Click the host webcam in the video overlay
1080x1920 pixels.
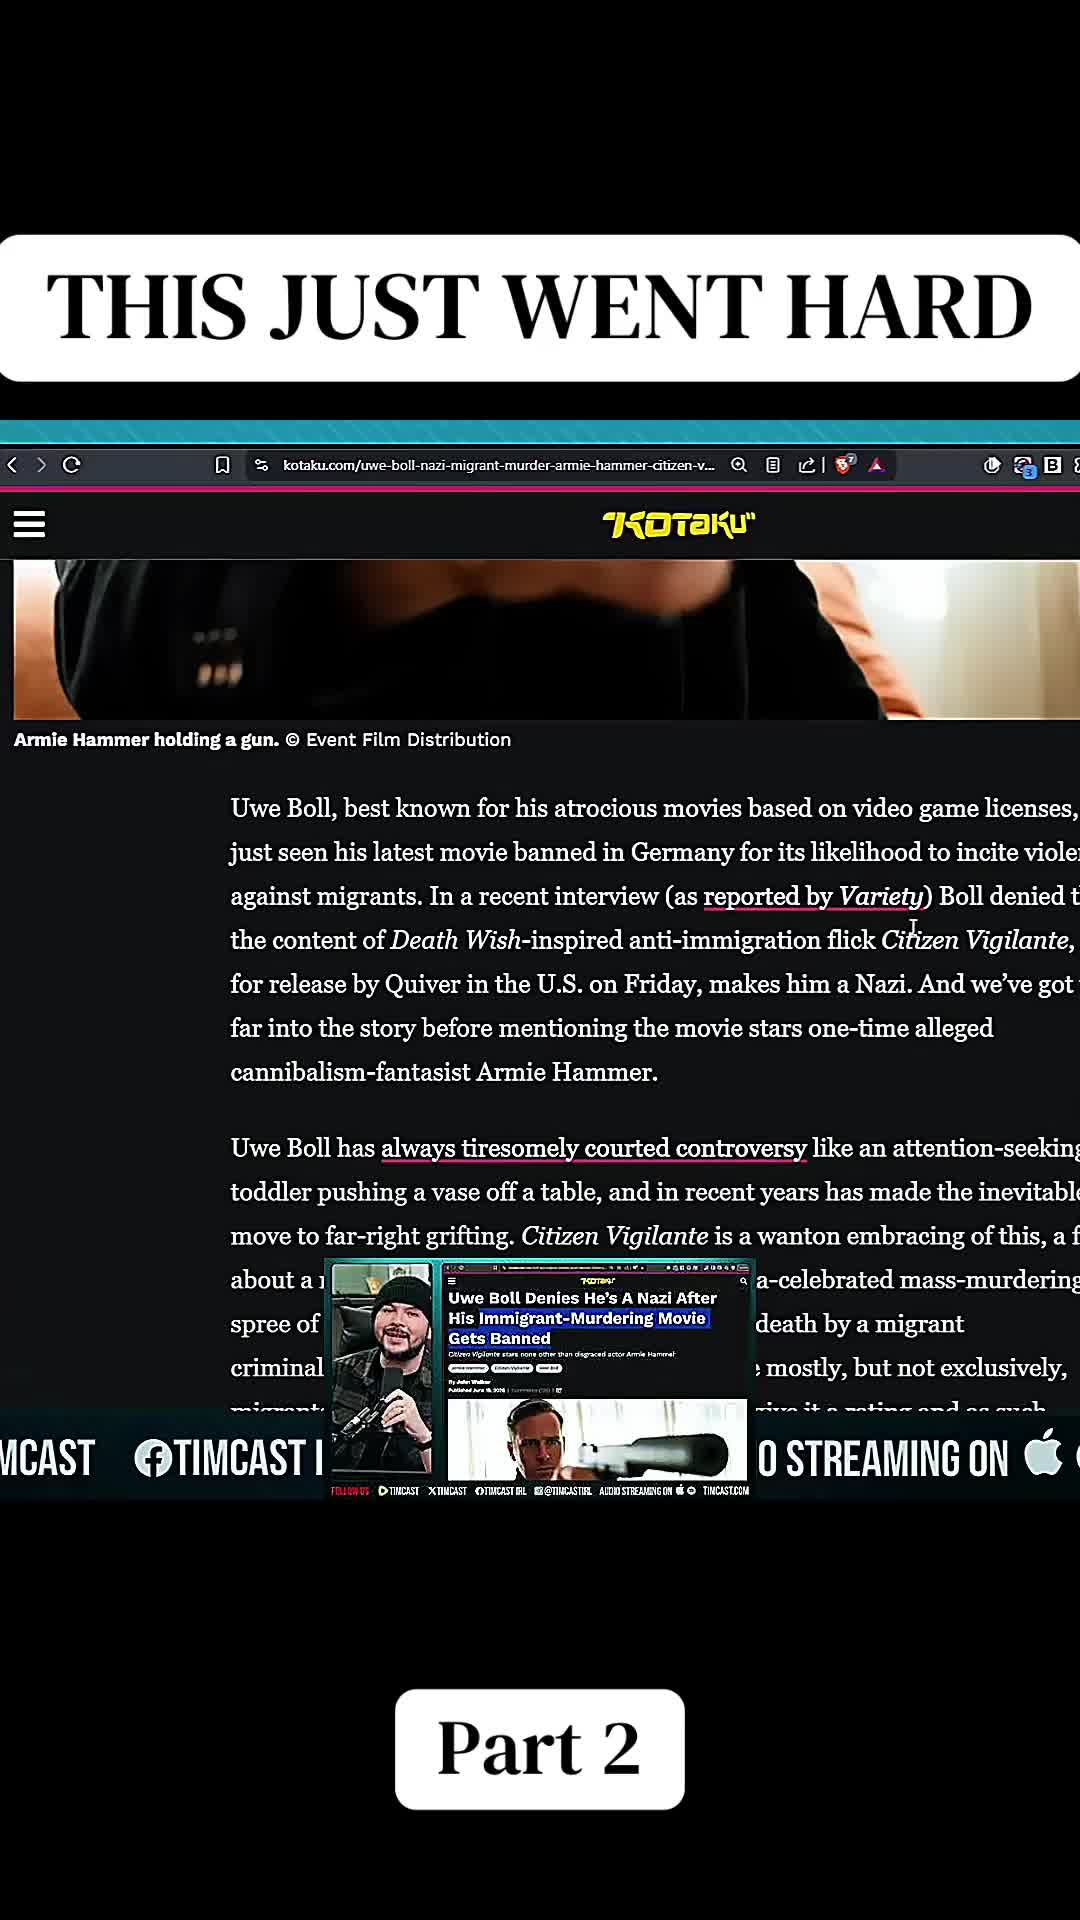[x=381, y=1368]
